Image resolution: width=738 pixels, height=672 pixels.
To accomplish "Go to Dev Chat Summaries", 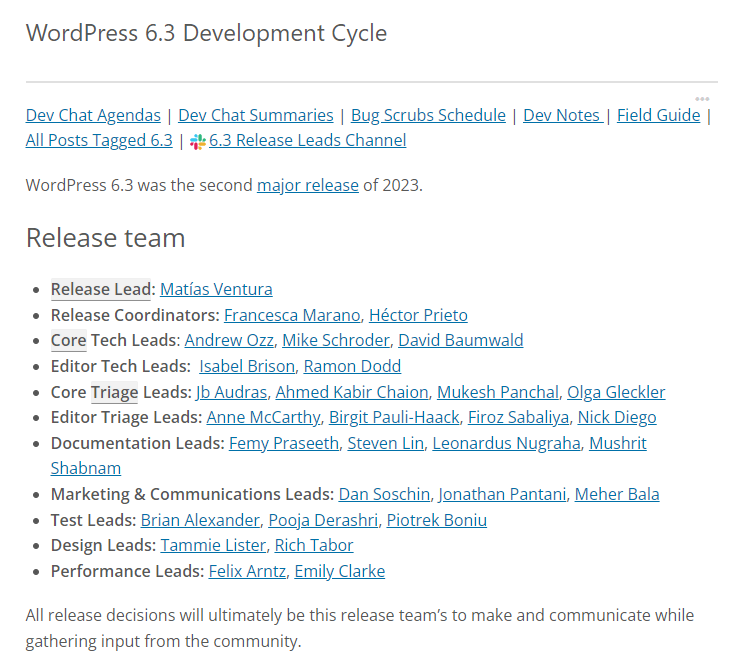I will 256,115.
